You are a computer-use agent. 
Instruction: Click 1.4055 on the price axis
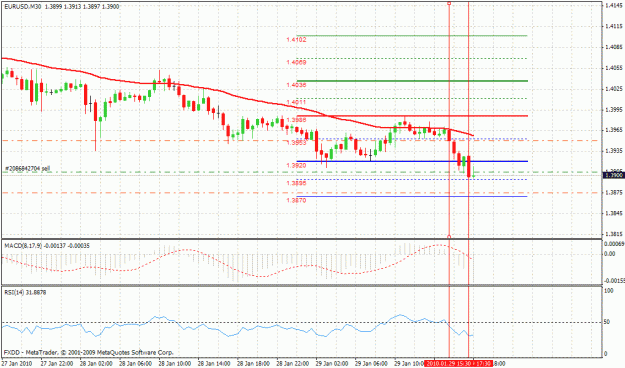tap(614, 68)
